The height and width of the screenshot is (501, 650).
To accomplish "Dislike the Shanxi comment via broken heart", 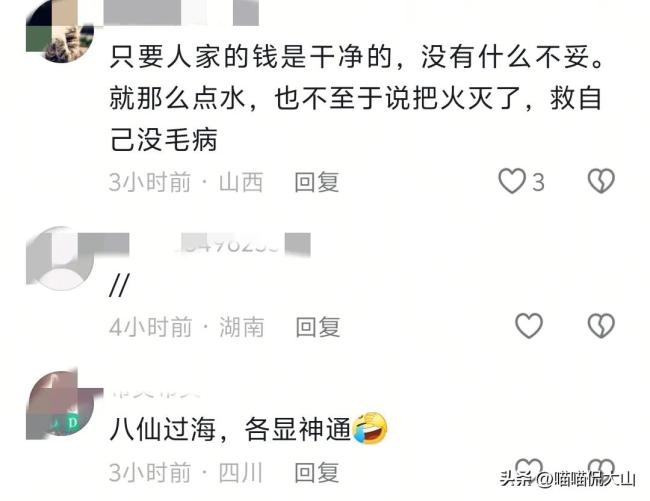I will 601,181.
